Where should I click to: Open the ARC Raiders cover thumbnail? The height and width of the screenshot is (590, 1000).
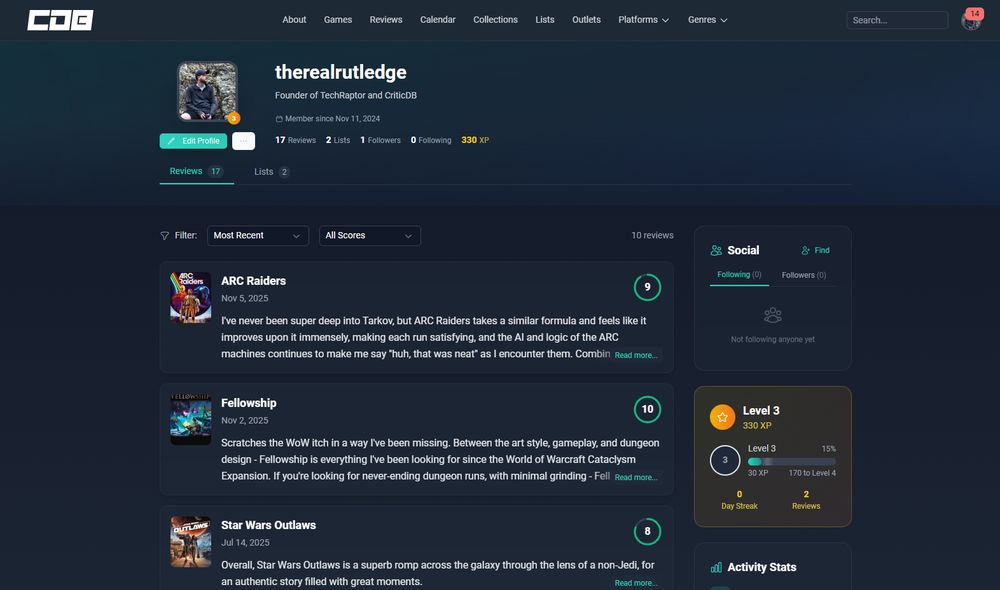click(191, 297)
